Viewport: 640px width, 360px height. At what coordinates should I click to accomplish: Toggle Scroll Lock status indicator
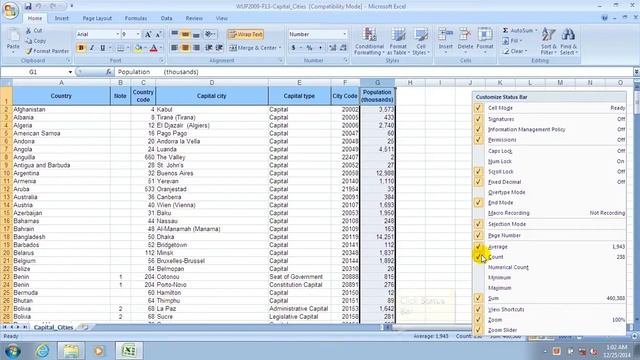(x=549, y=171)
